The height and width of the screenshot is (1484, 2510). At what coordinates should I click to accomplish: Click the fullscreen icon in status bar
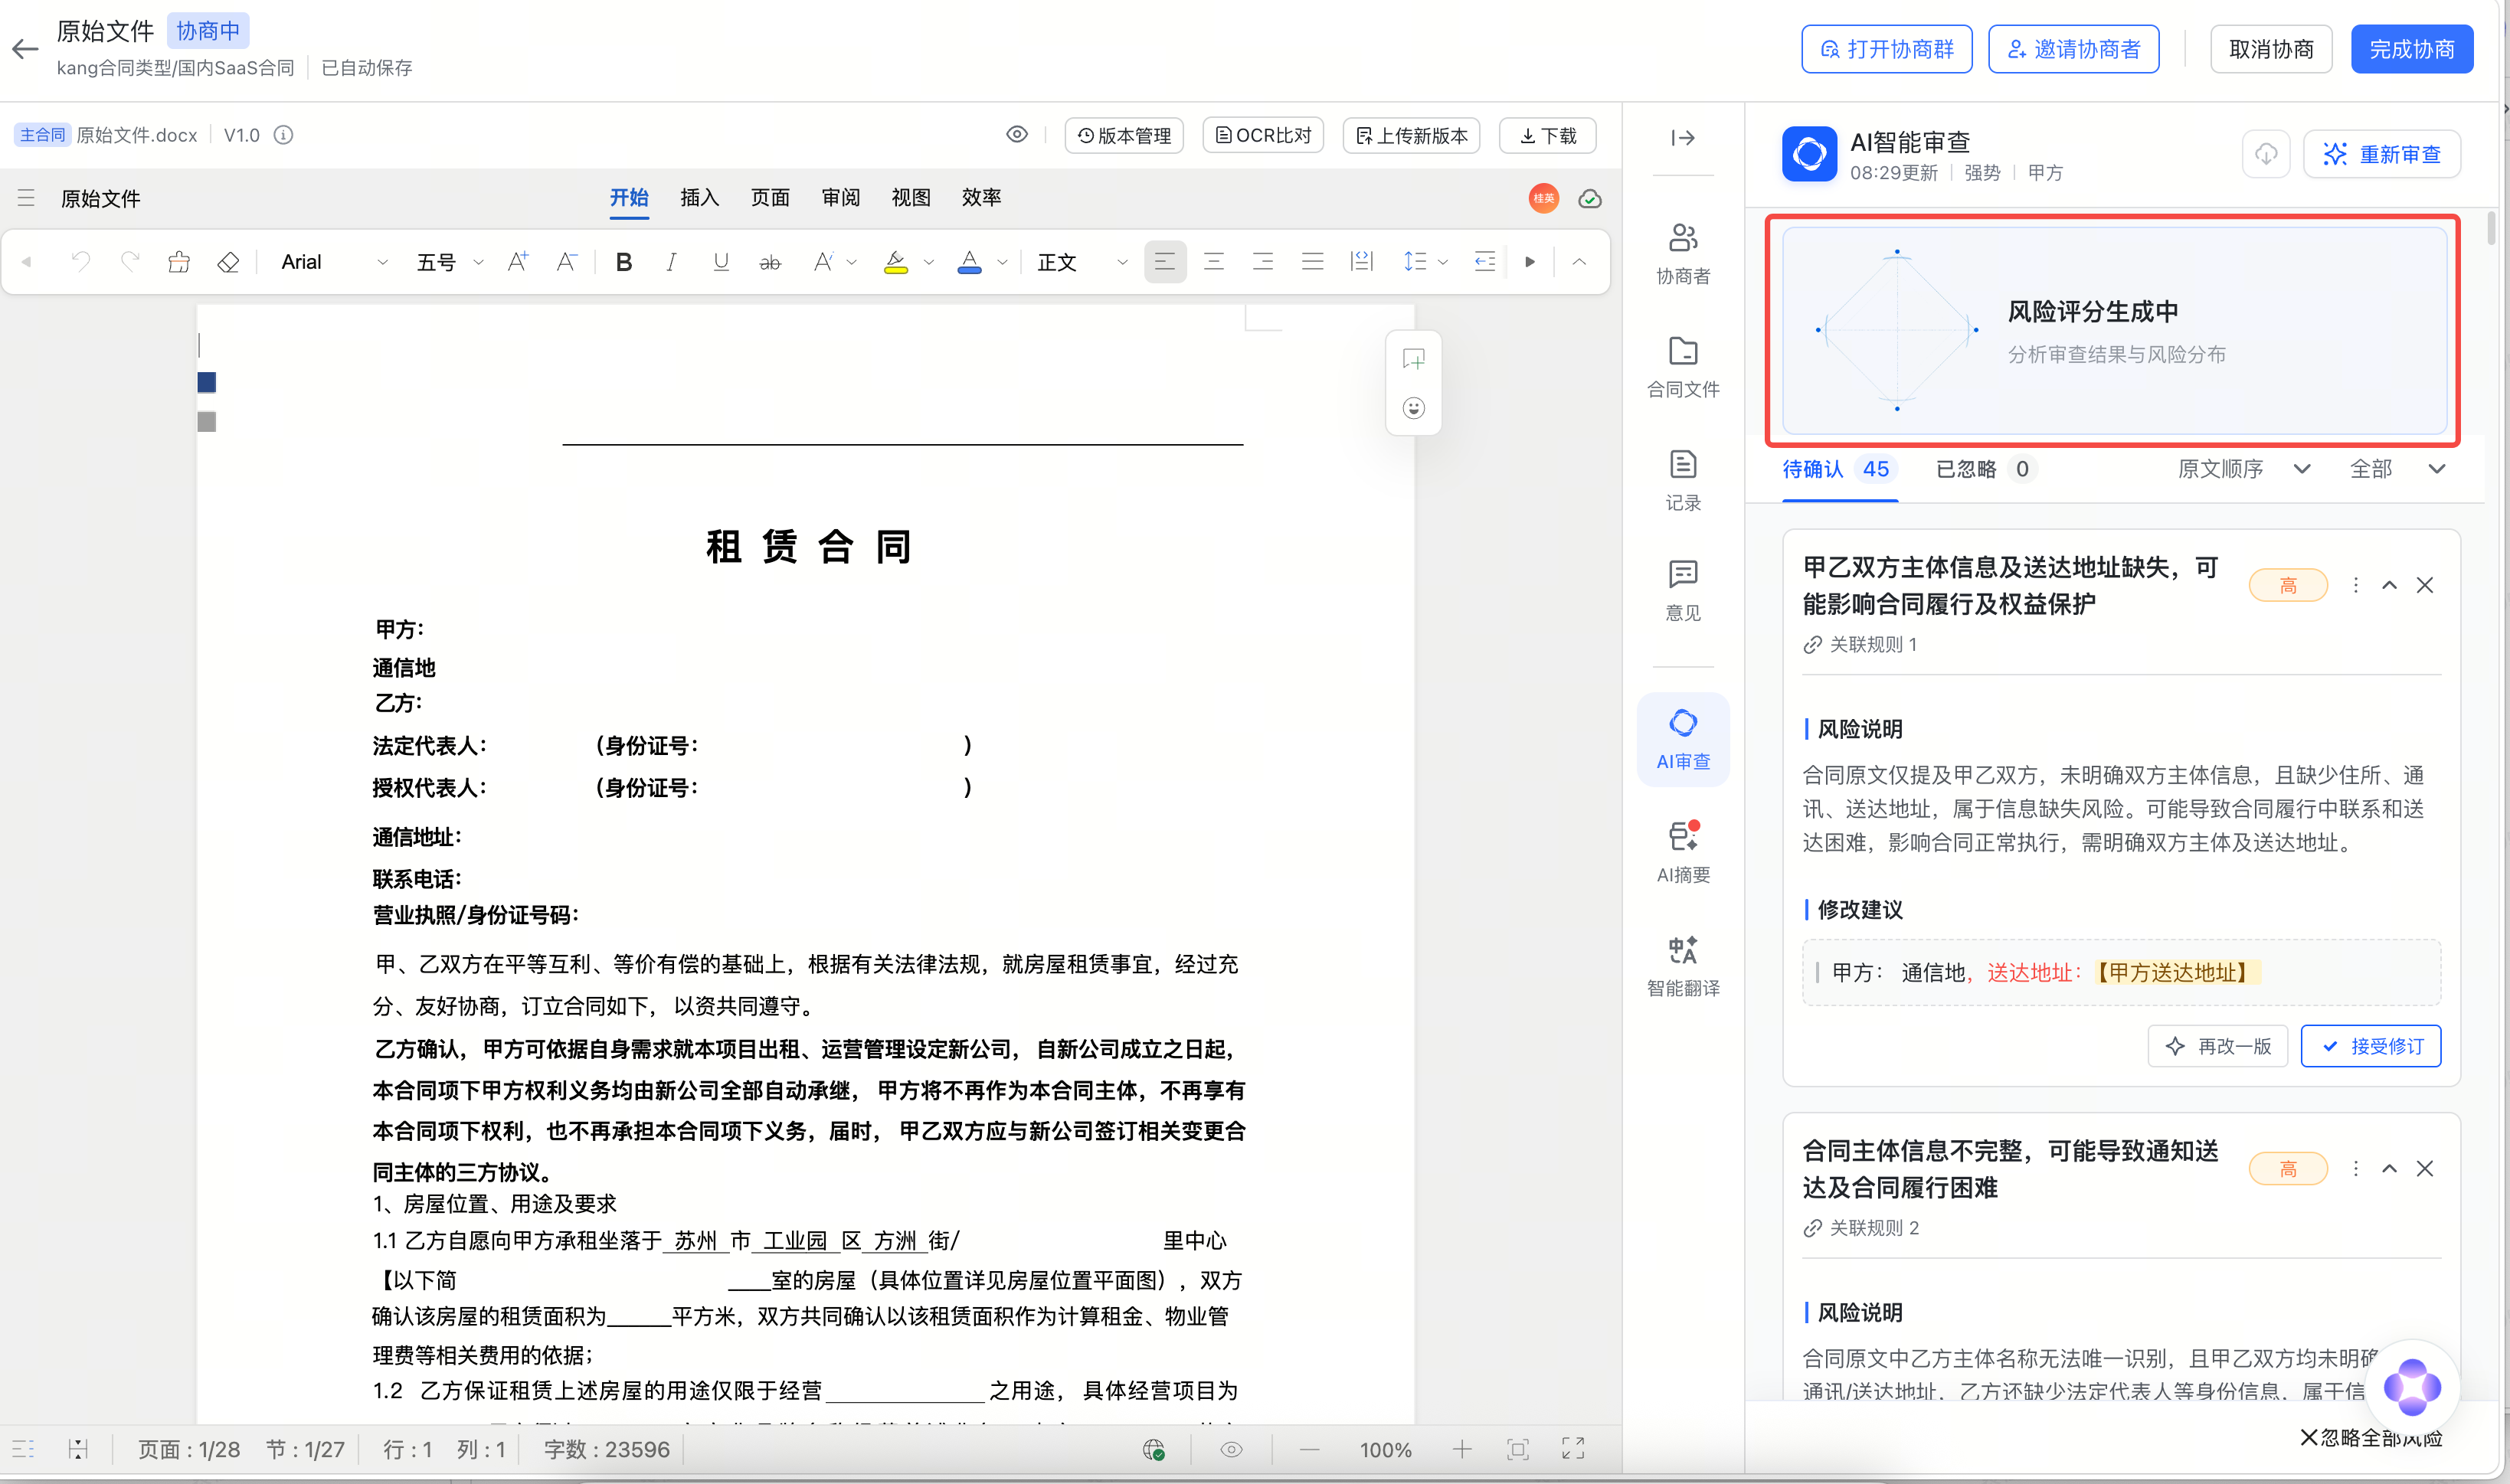click(x=1573, y=1450)
